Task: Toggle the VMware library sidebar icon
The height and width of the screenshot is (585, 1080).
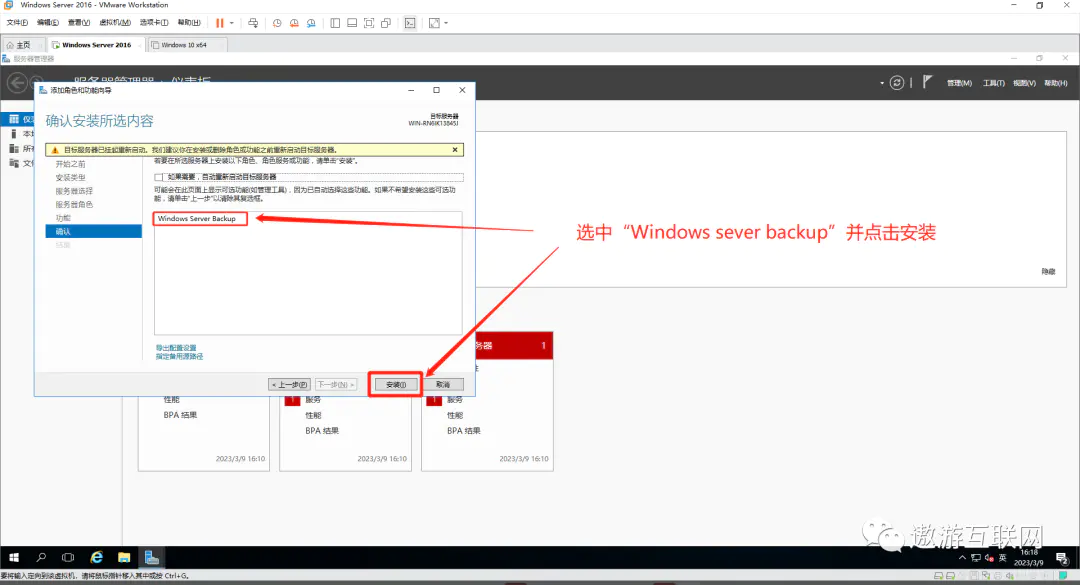Action: click(x=335, y=23)
